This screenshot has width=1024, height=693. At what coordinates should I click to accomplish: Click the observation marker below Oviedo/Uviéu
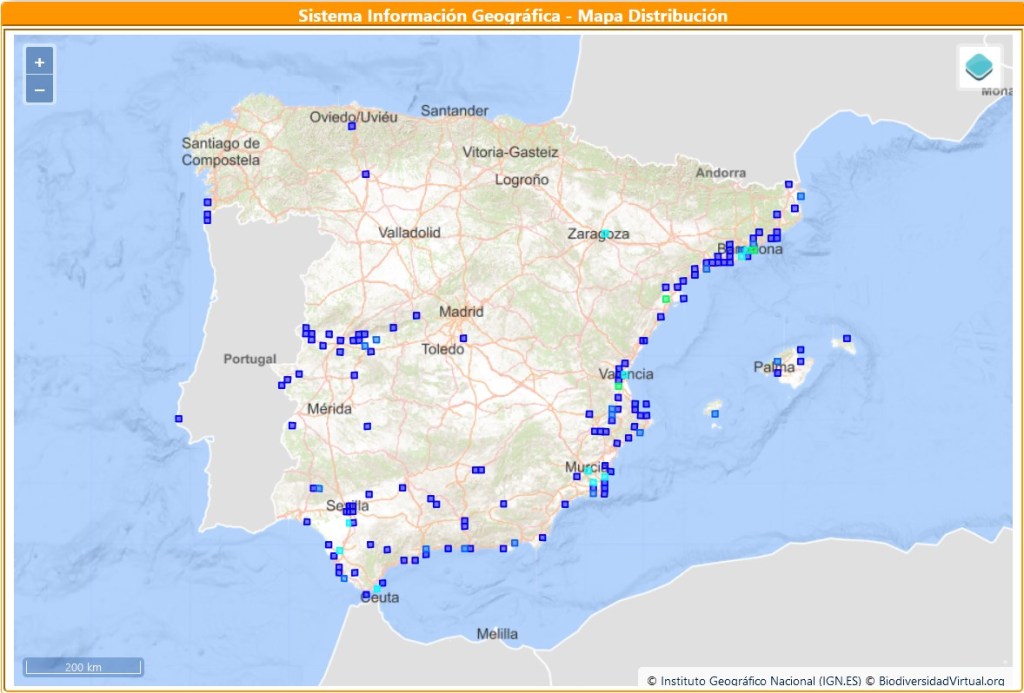coord(352,126)
